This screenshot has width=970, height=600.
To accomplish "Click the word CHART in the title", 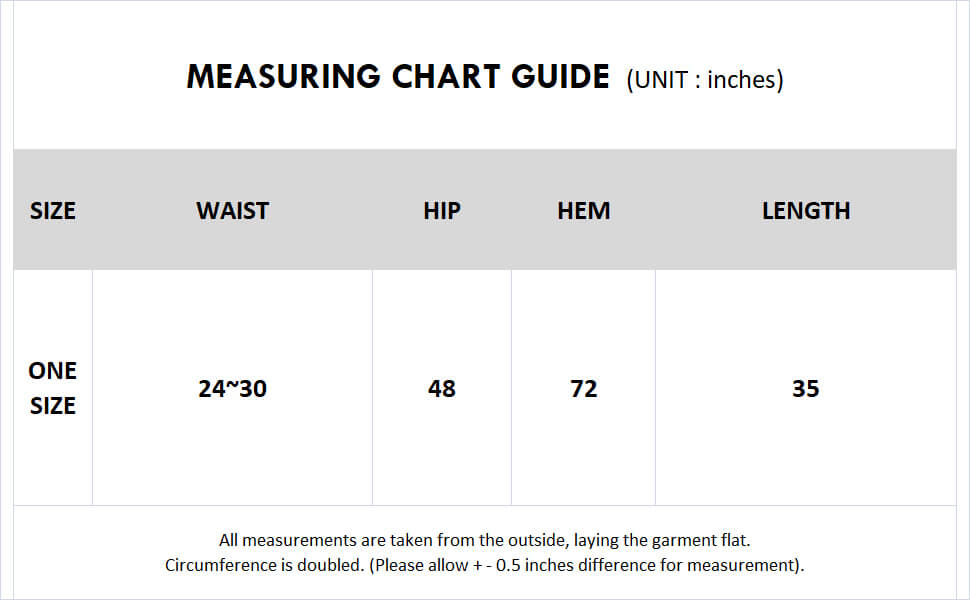I will 445,77.
